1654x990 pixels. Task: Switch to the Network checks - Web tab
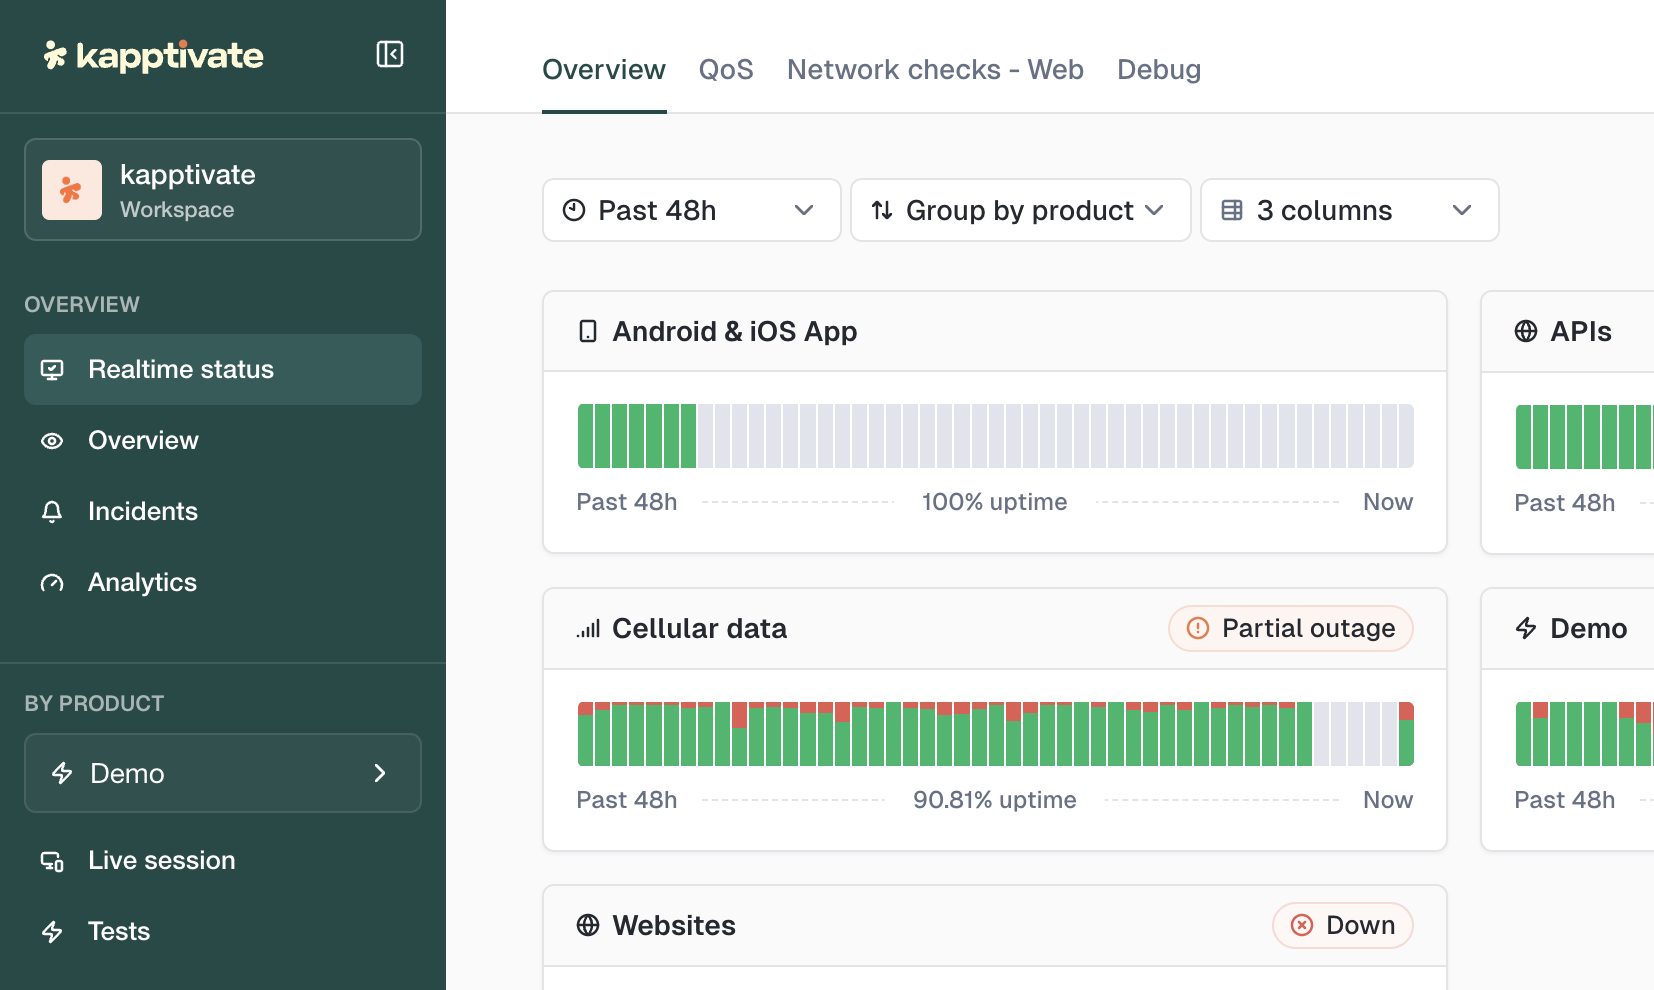coord(935,70)
